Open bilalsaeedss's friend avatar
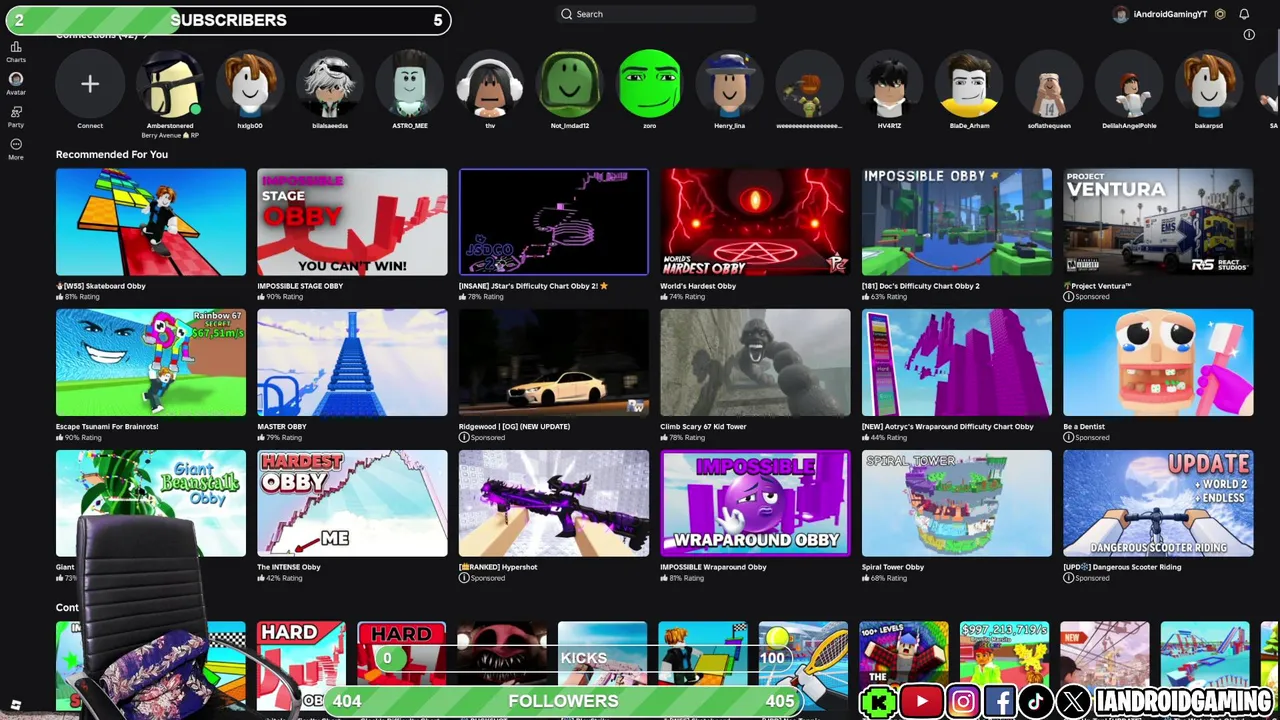The height and width of the screenshot is (720, 1280). tap(330, 84)
